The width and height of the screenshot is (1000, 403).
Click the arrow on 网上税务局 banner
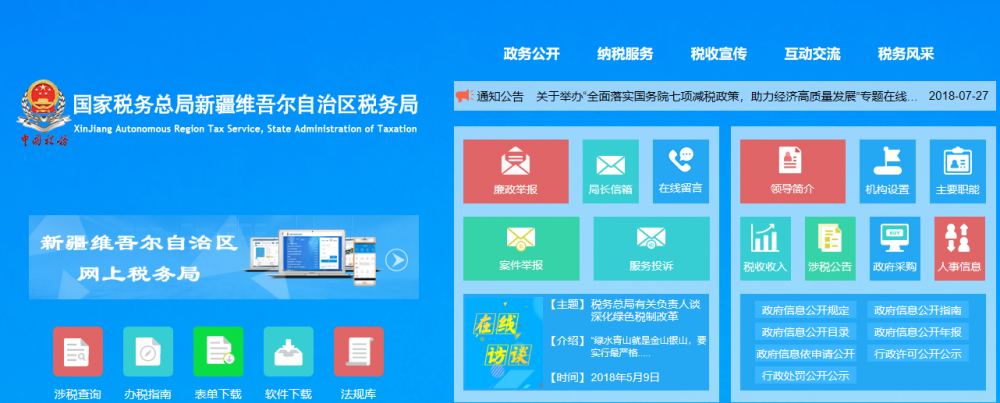tap(397, 260)
